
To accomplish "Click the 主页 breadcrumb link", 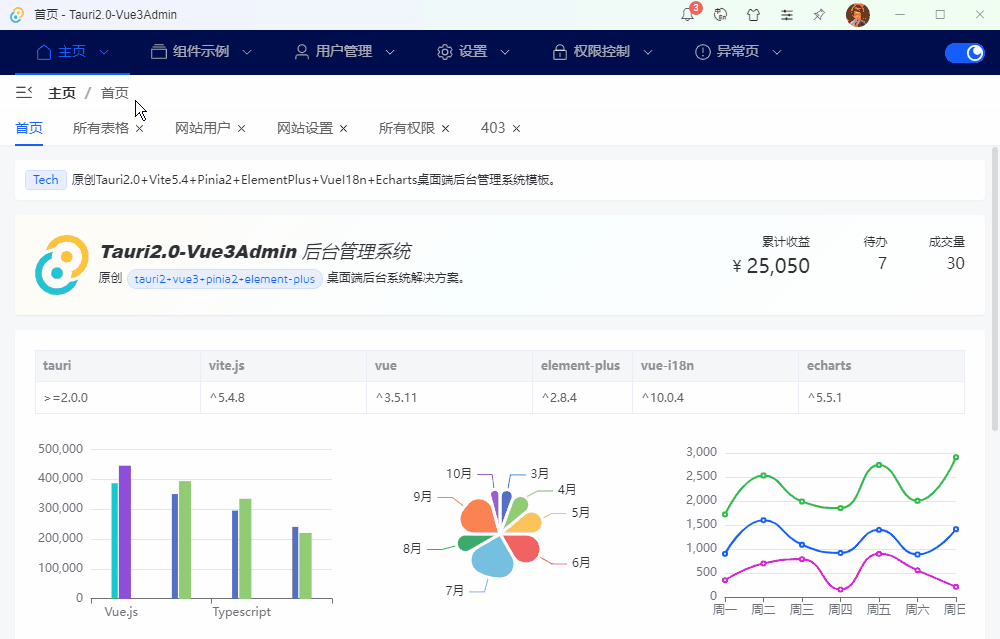I will click(x=62, y=93).
